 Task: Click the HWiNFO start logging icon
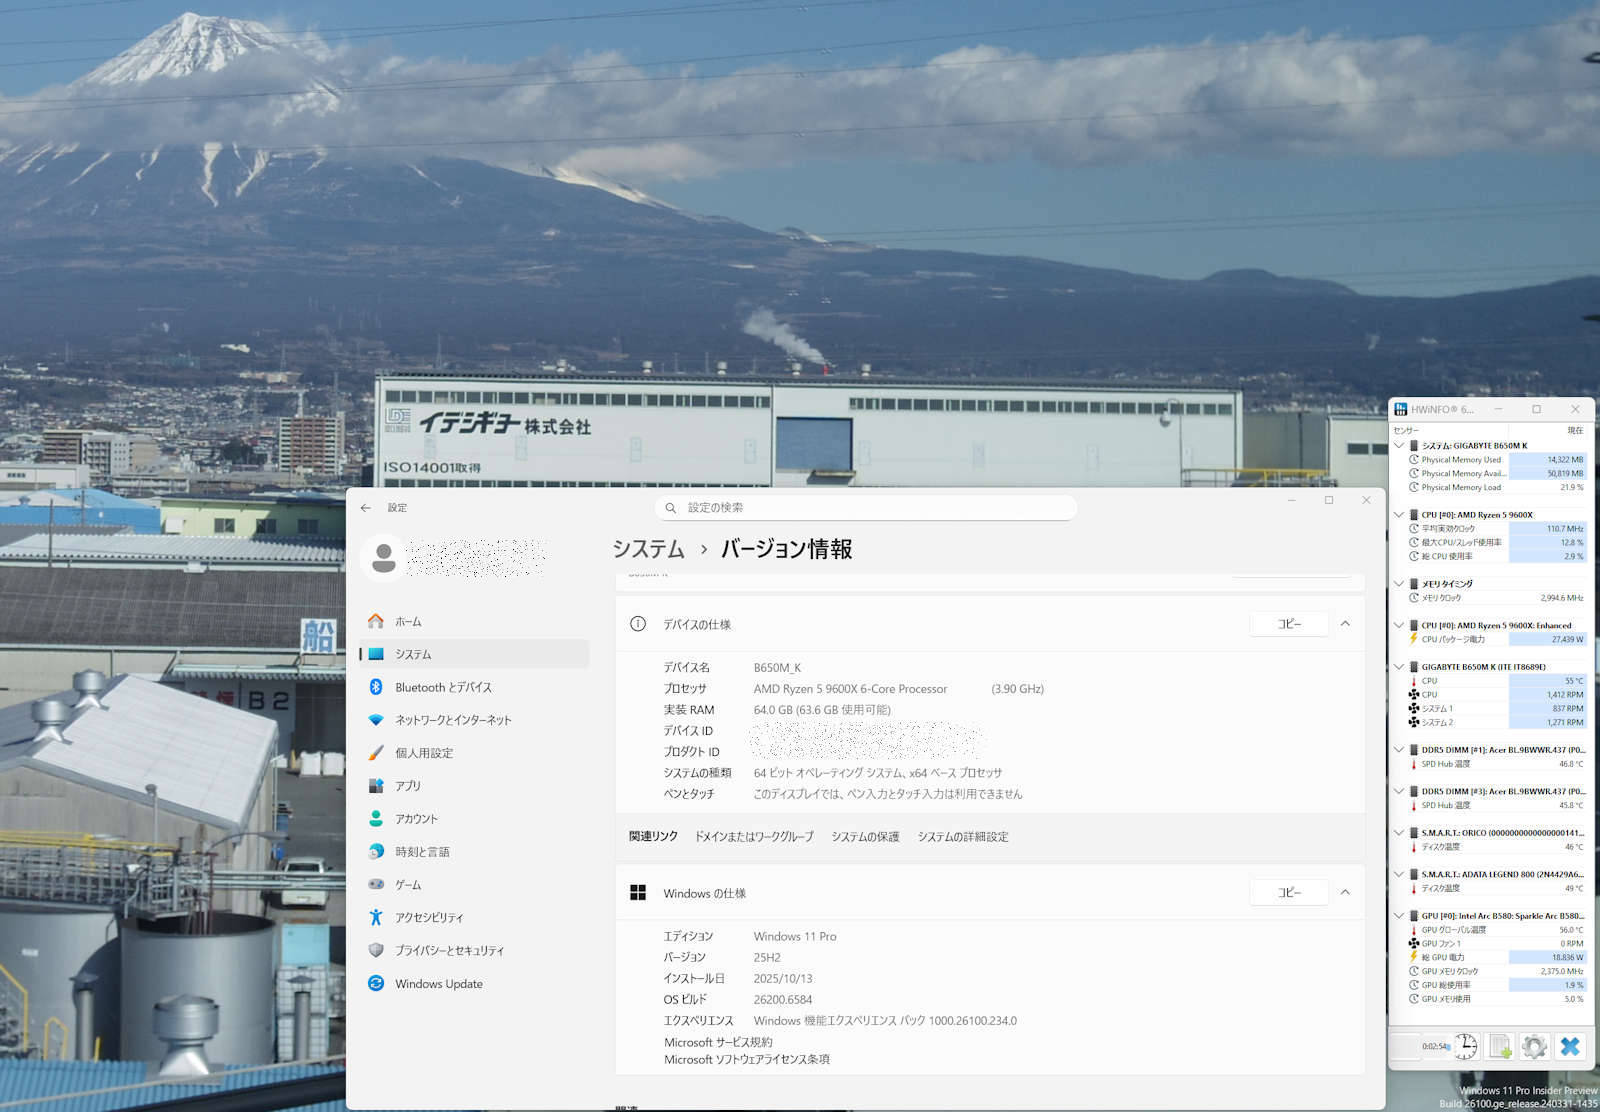tap(1500, 1046)
